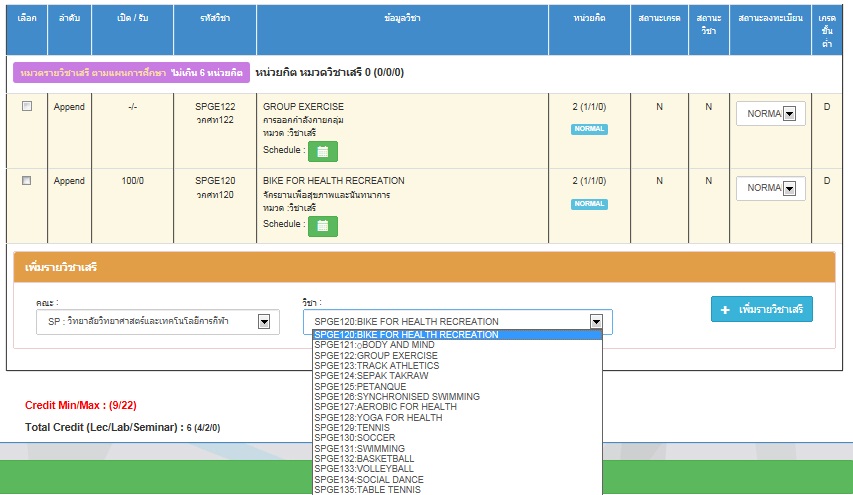Select SPGE130:SOCCER option
The height and width of the screenshot is (495, 853).
(x=458, y=438)
